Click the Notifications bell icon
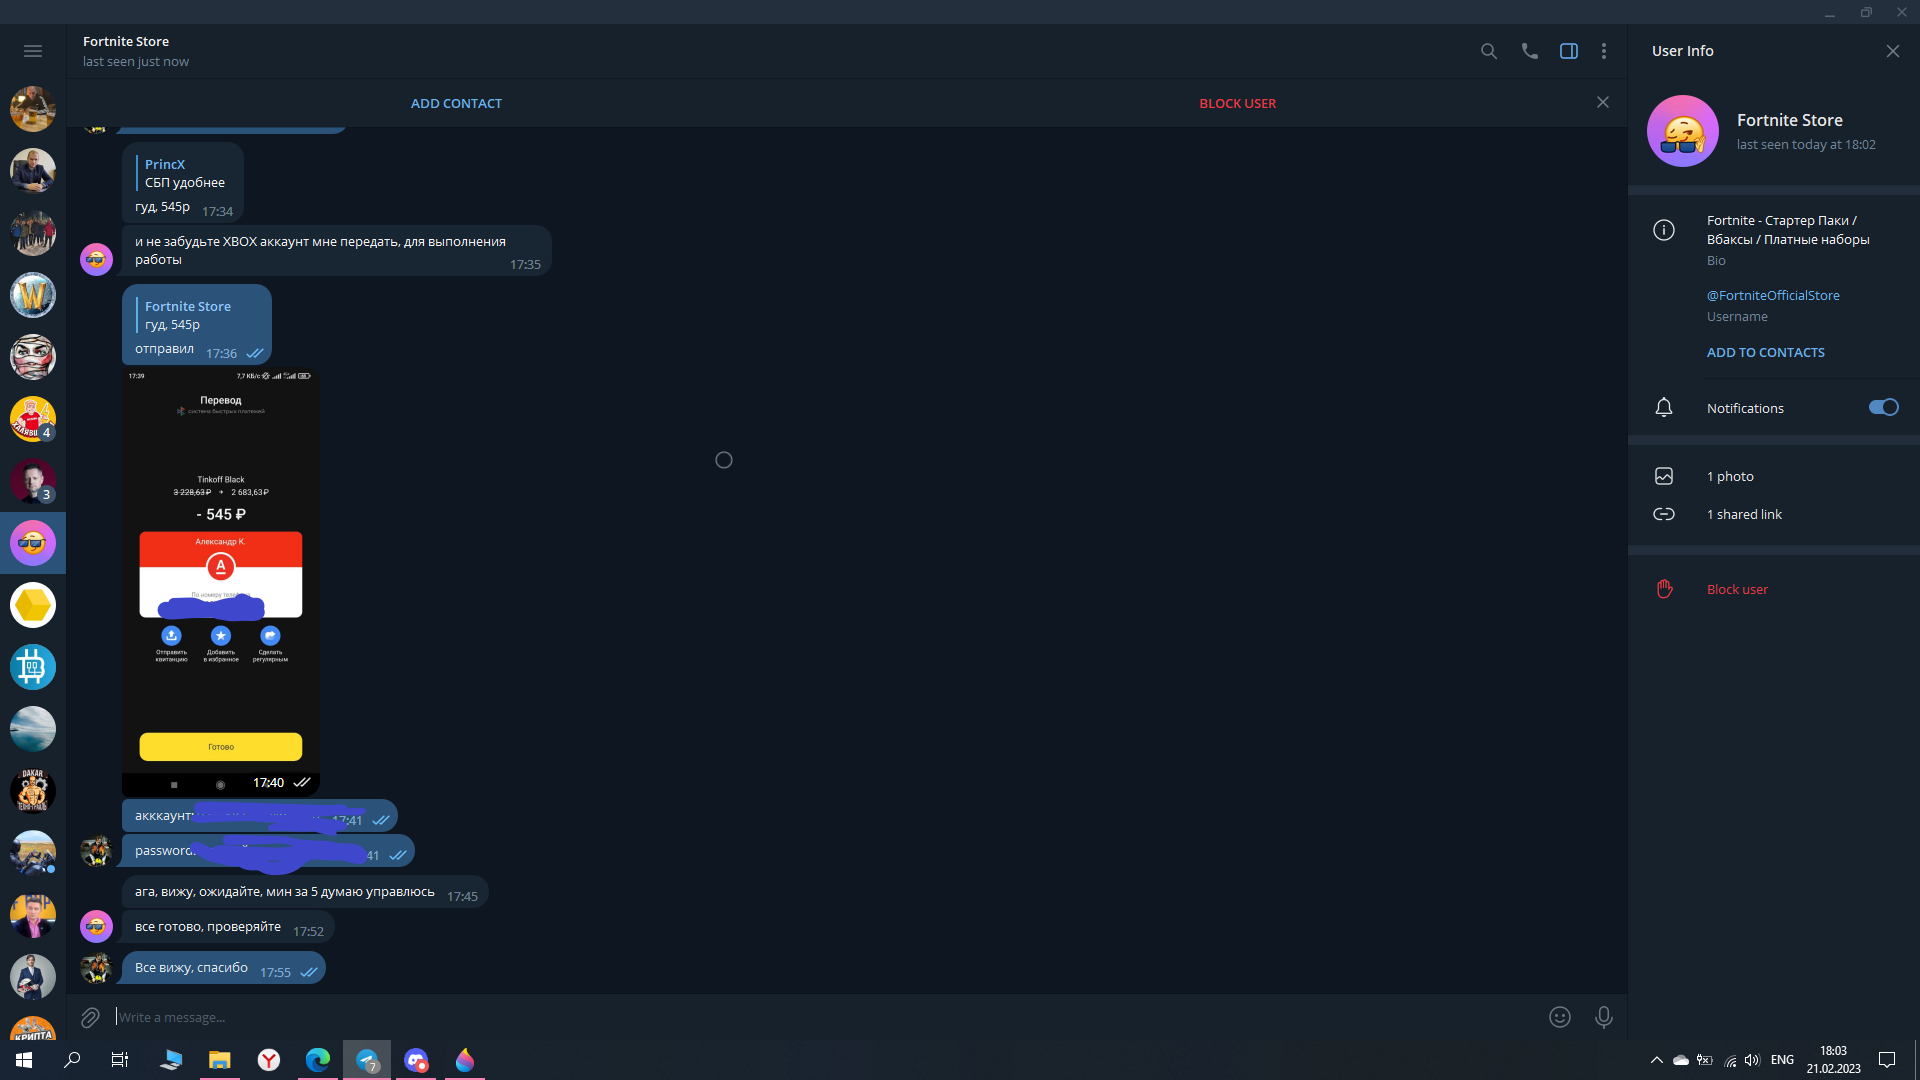This screenshot has height=1080, width=1920. click(1664, 408)
